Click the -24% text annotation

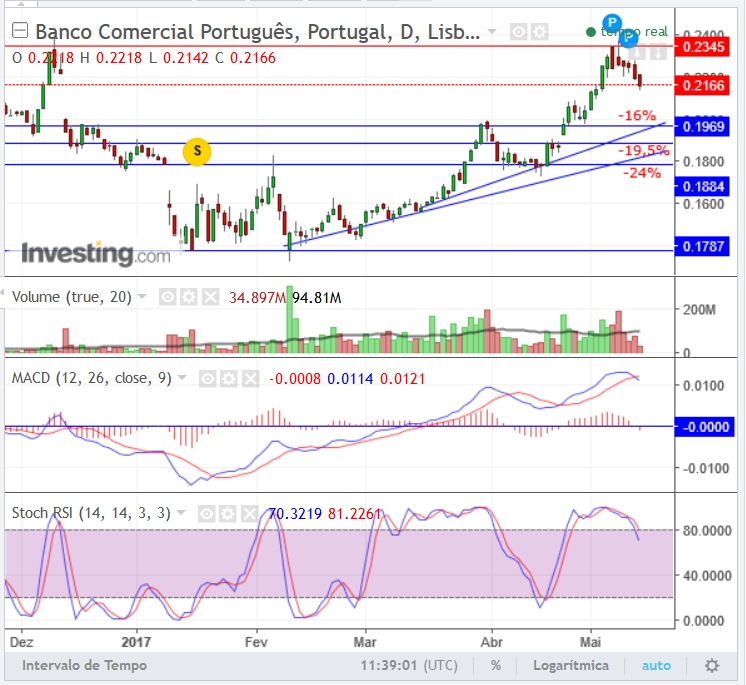tap(642, 173)
